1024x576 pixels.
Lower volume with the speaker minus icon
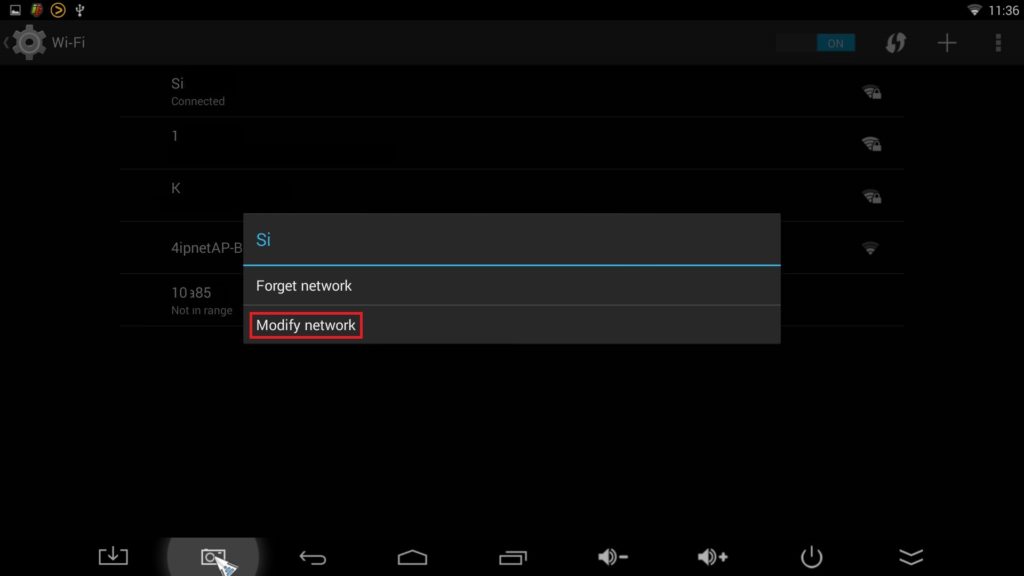click(613, 556)
